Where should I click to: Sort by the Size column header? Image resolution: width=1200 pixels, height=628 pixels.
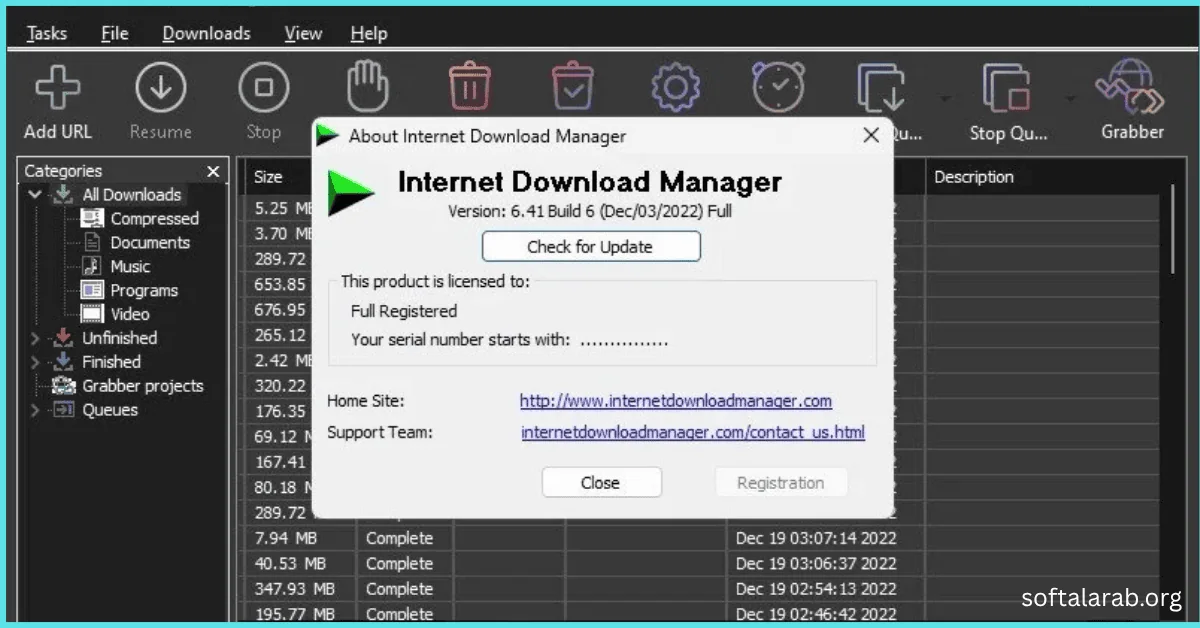268,177
